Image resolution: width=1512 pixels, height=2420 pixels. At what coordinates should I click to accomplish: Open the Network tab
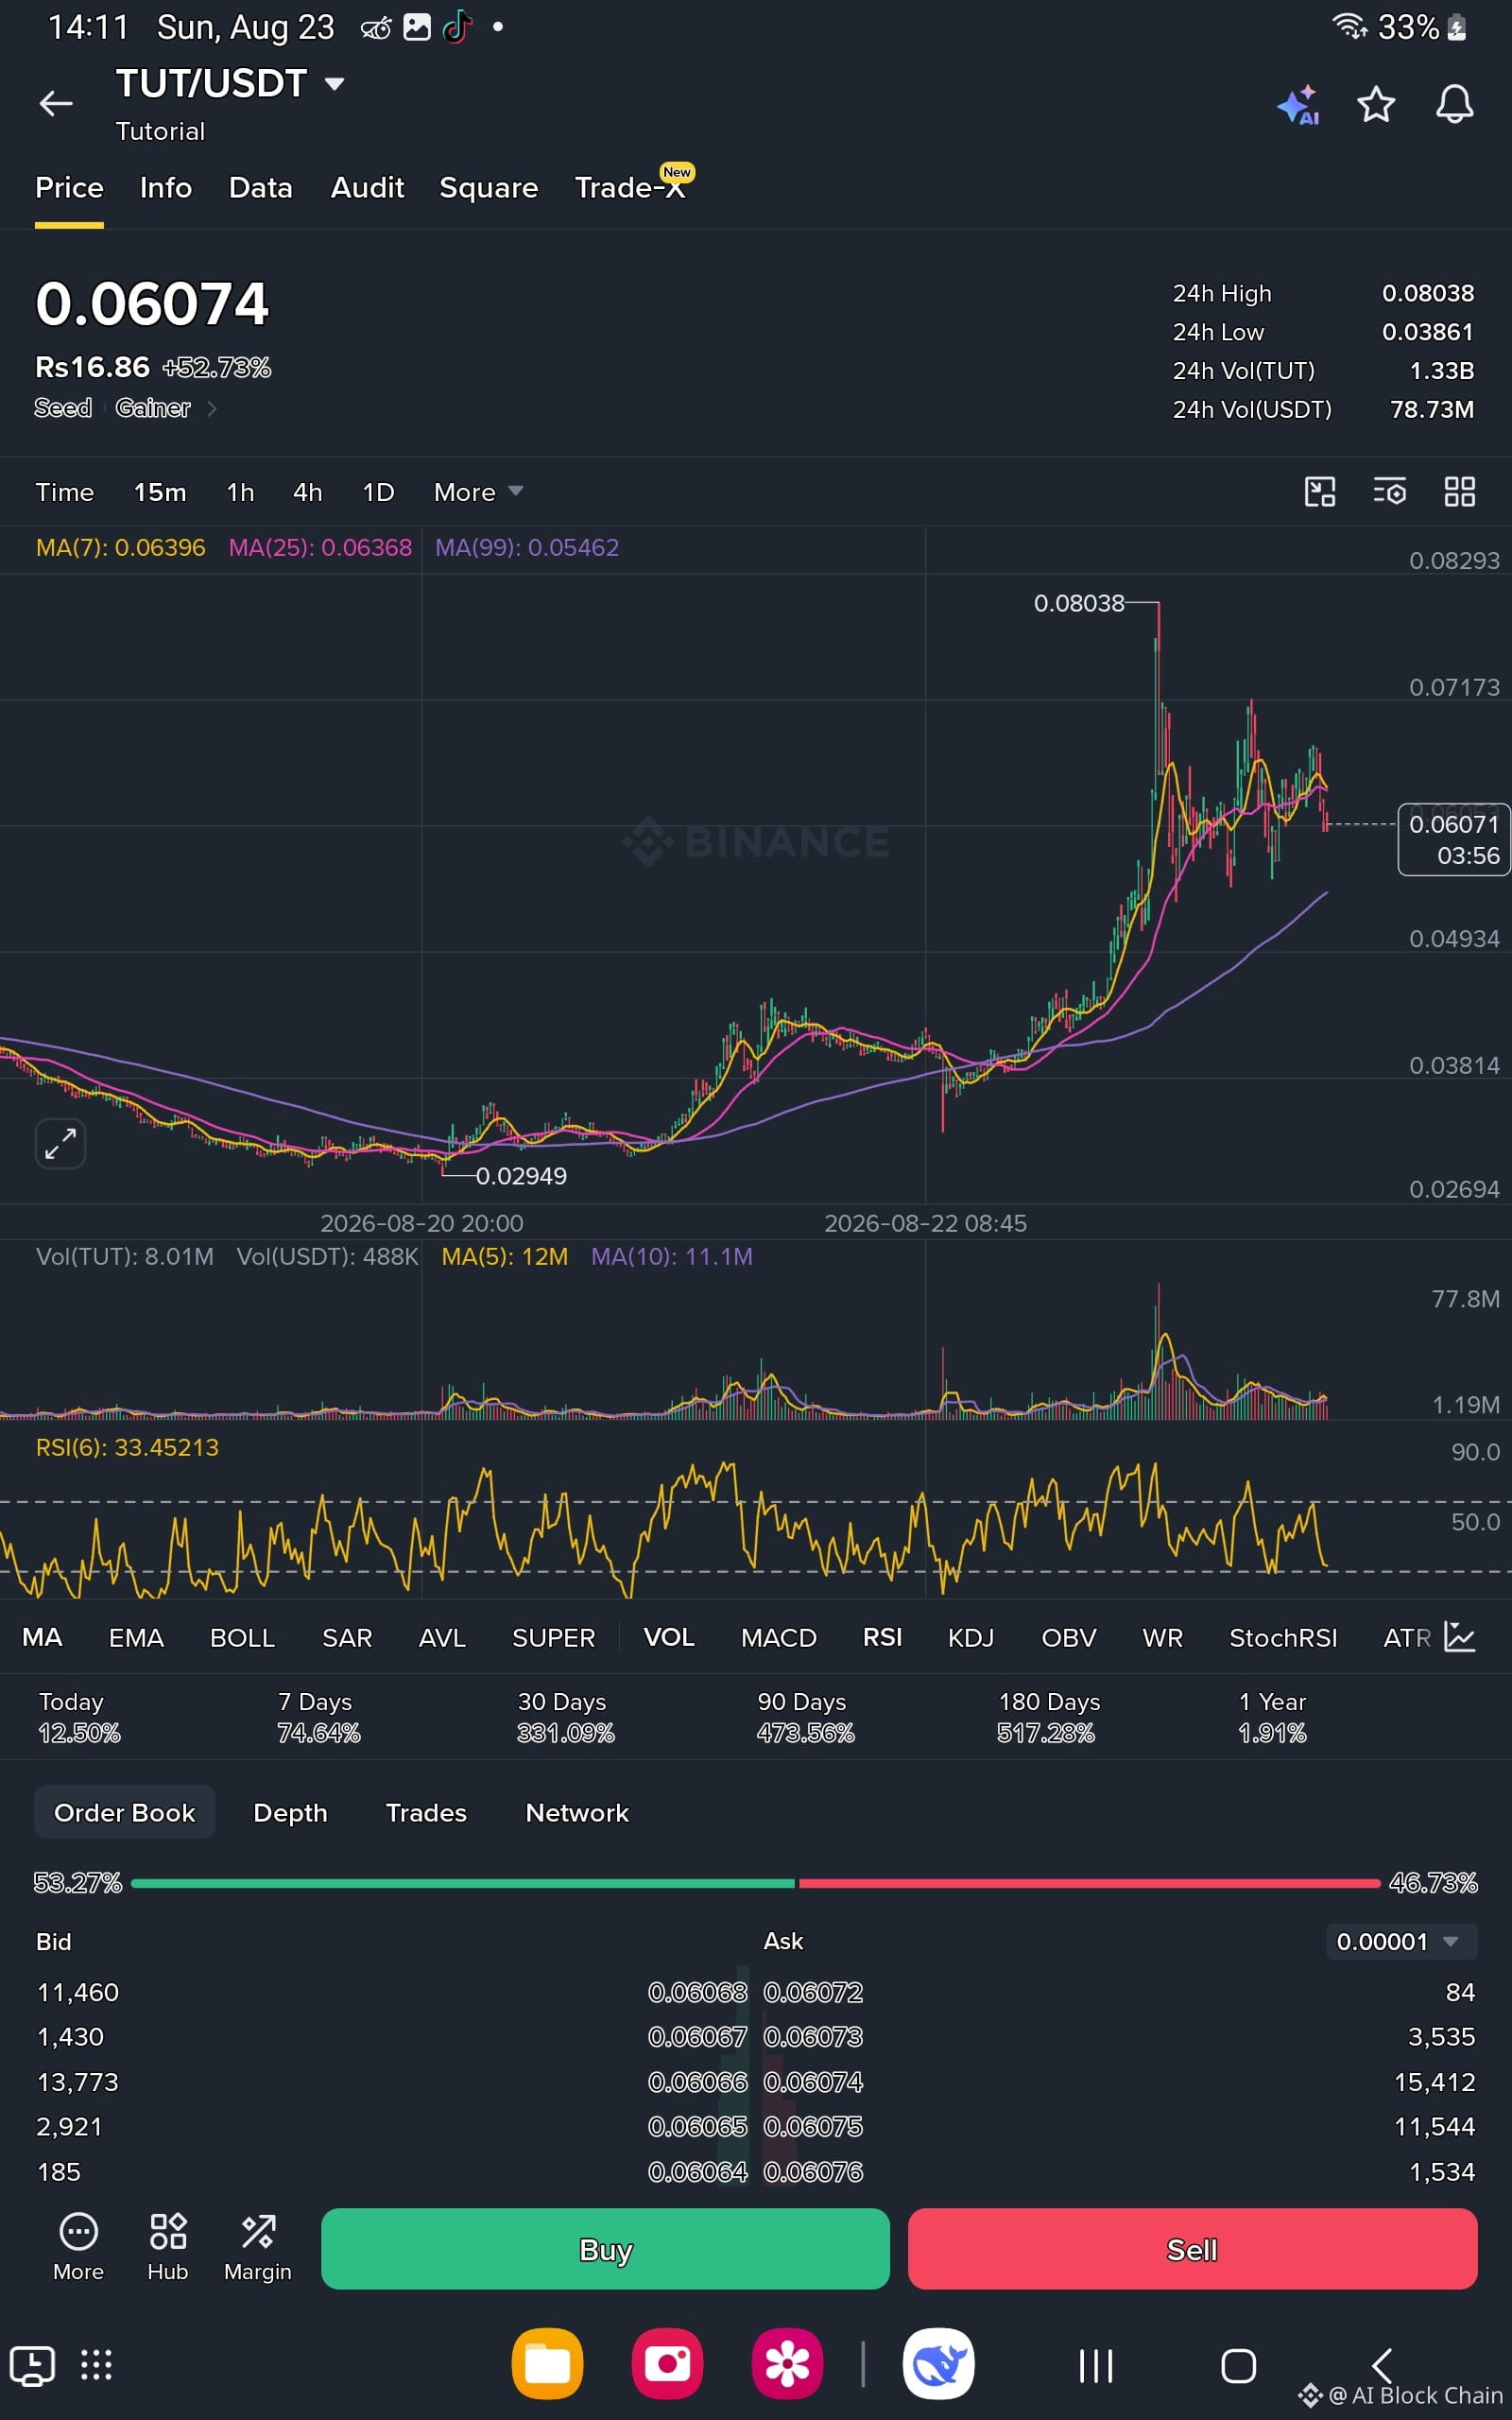coord(577,1813)
